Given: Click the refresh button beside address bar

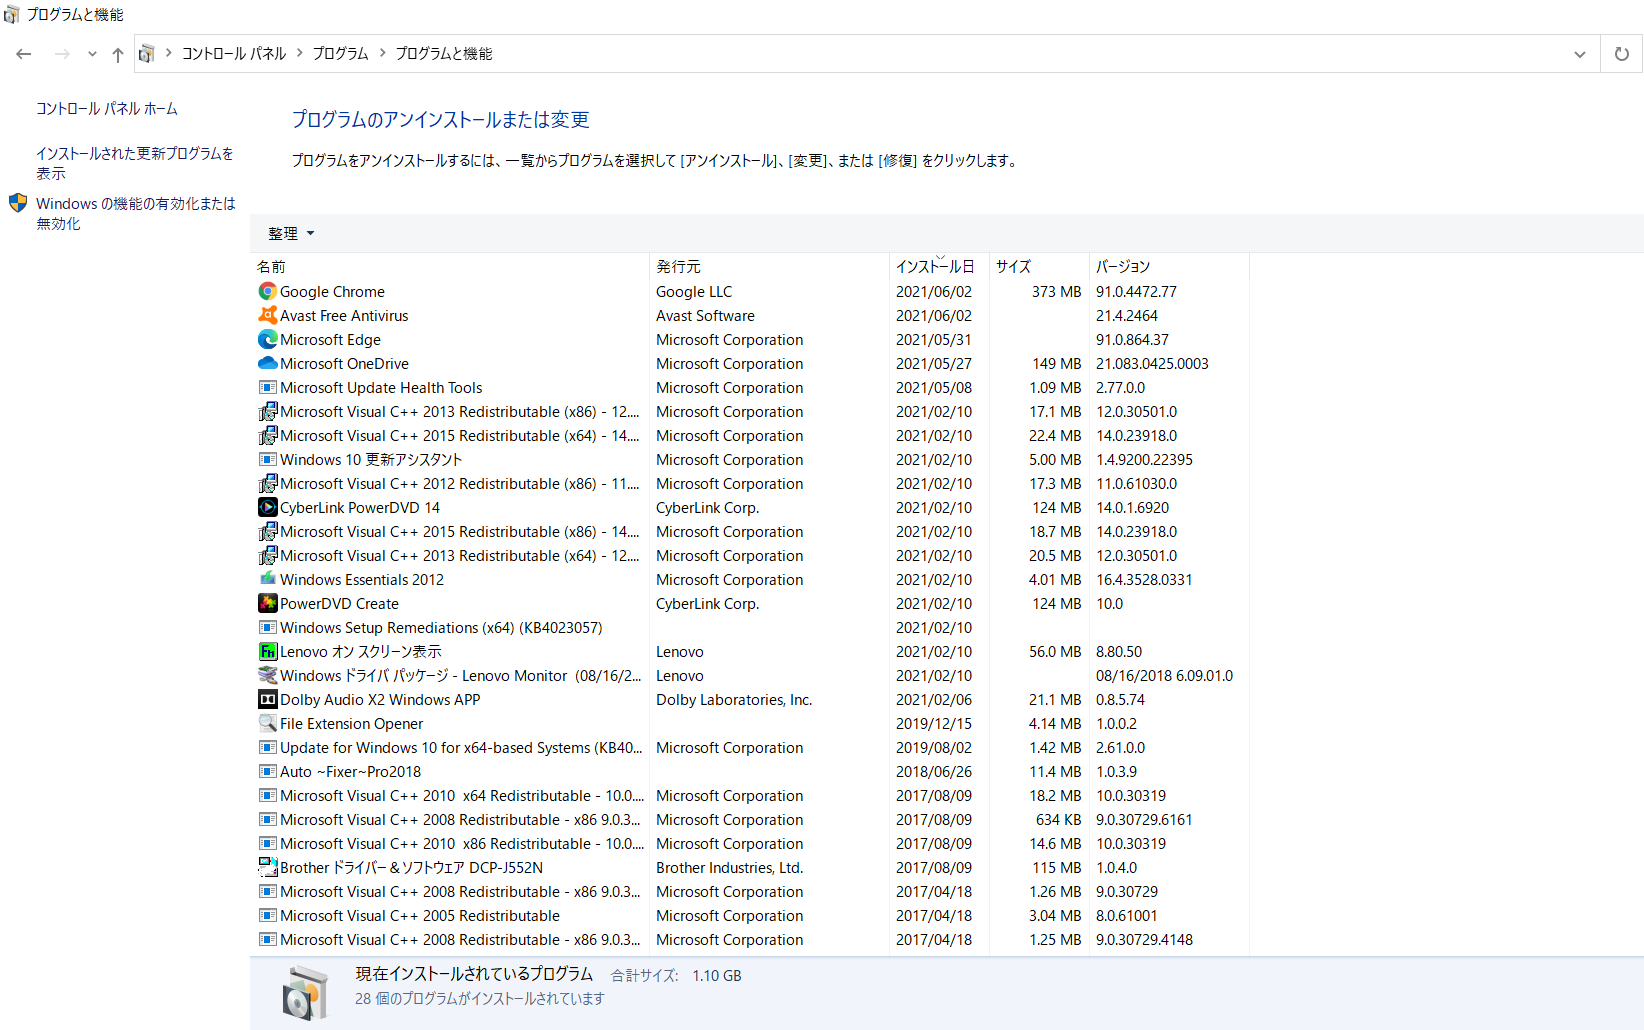Looking at the screenshot, I should [1621, 54].
